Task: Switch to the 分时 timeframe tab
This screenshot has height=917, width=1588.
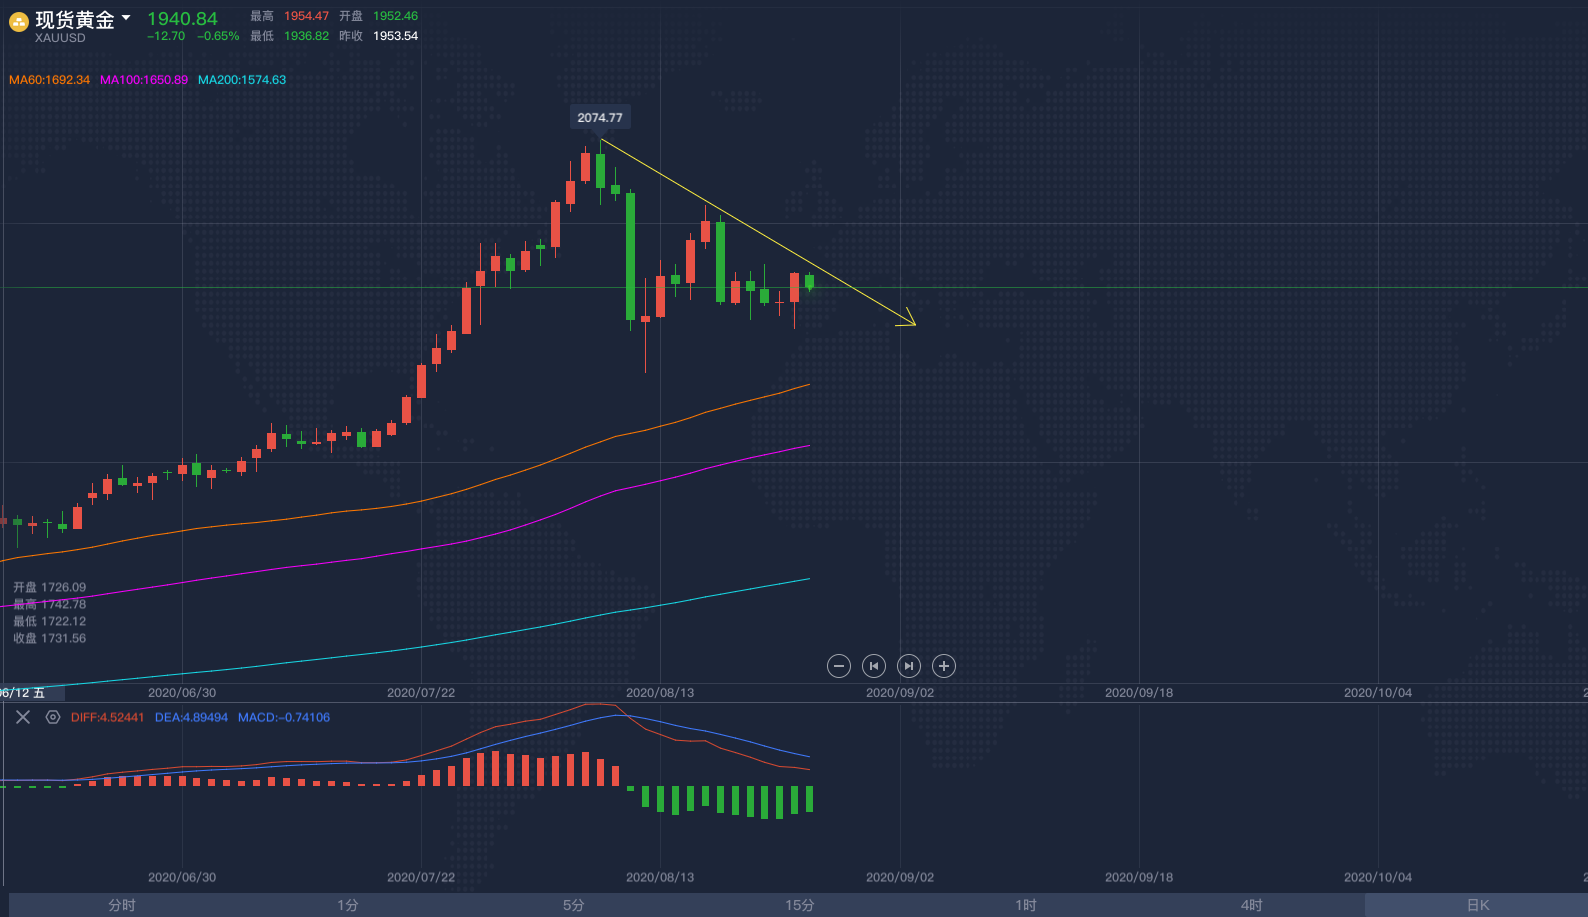Action: 122,905
